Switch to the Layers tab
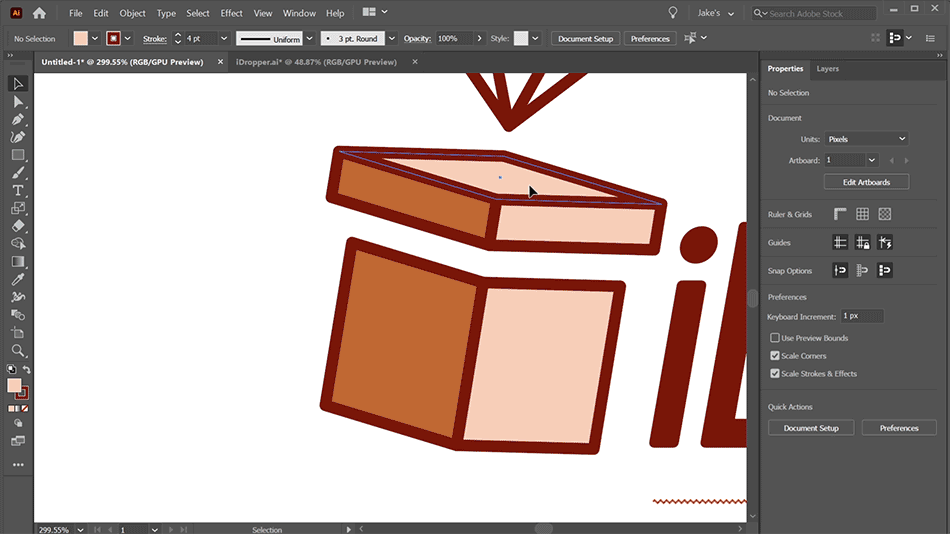This screenshot has width=950, height=534. 828,68
